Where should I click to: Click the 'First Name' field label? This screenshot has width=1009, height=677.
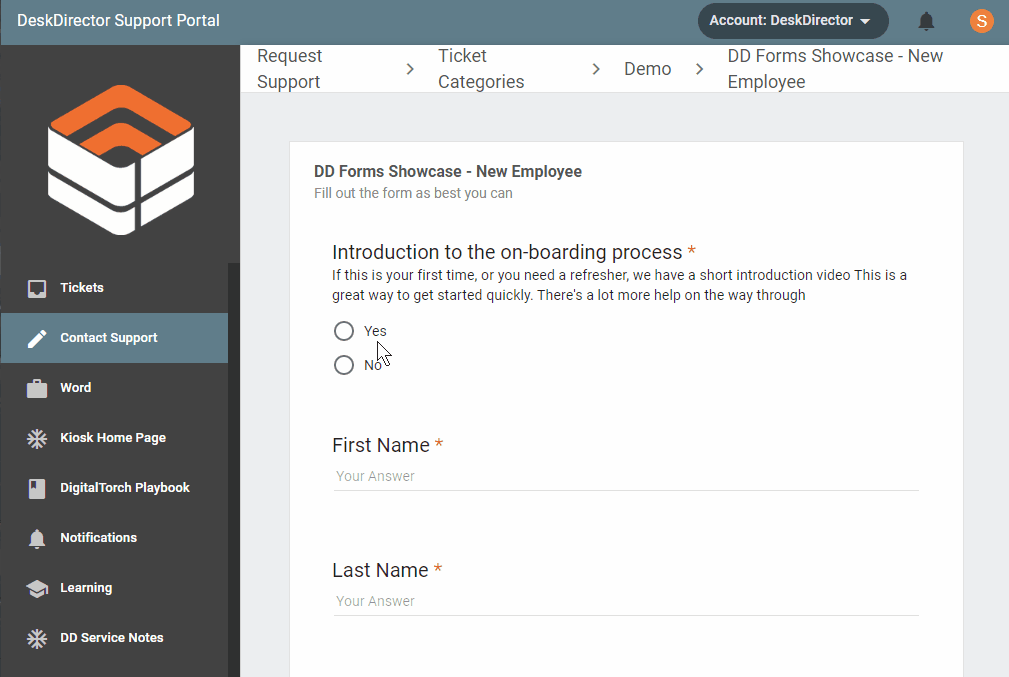coord(381,445)
